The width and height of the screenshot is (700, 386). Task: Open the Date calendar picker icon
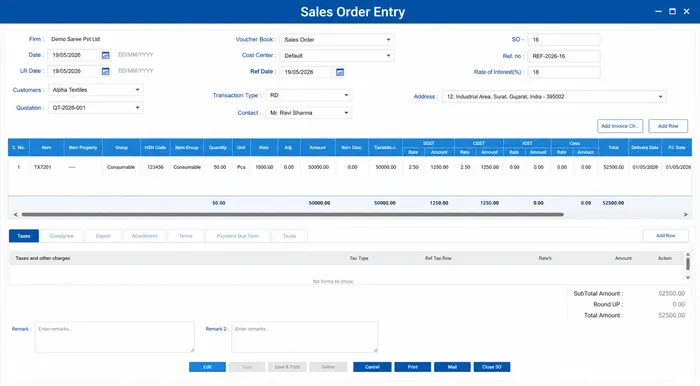[105, 55]
